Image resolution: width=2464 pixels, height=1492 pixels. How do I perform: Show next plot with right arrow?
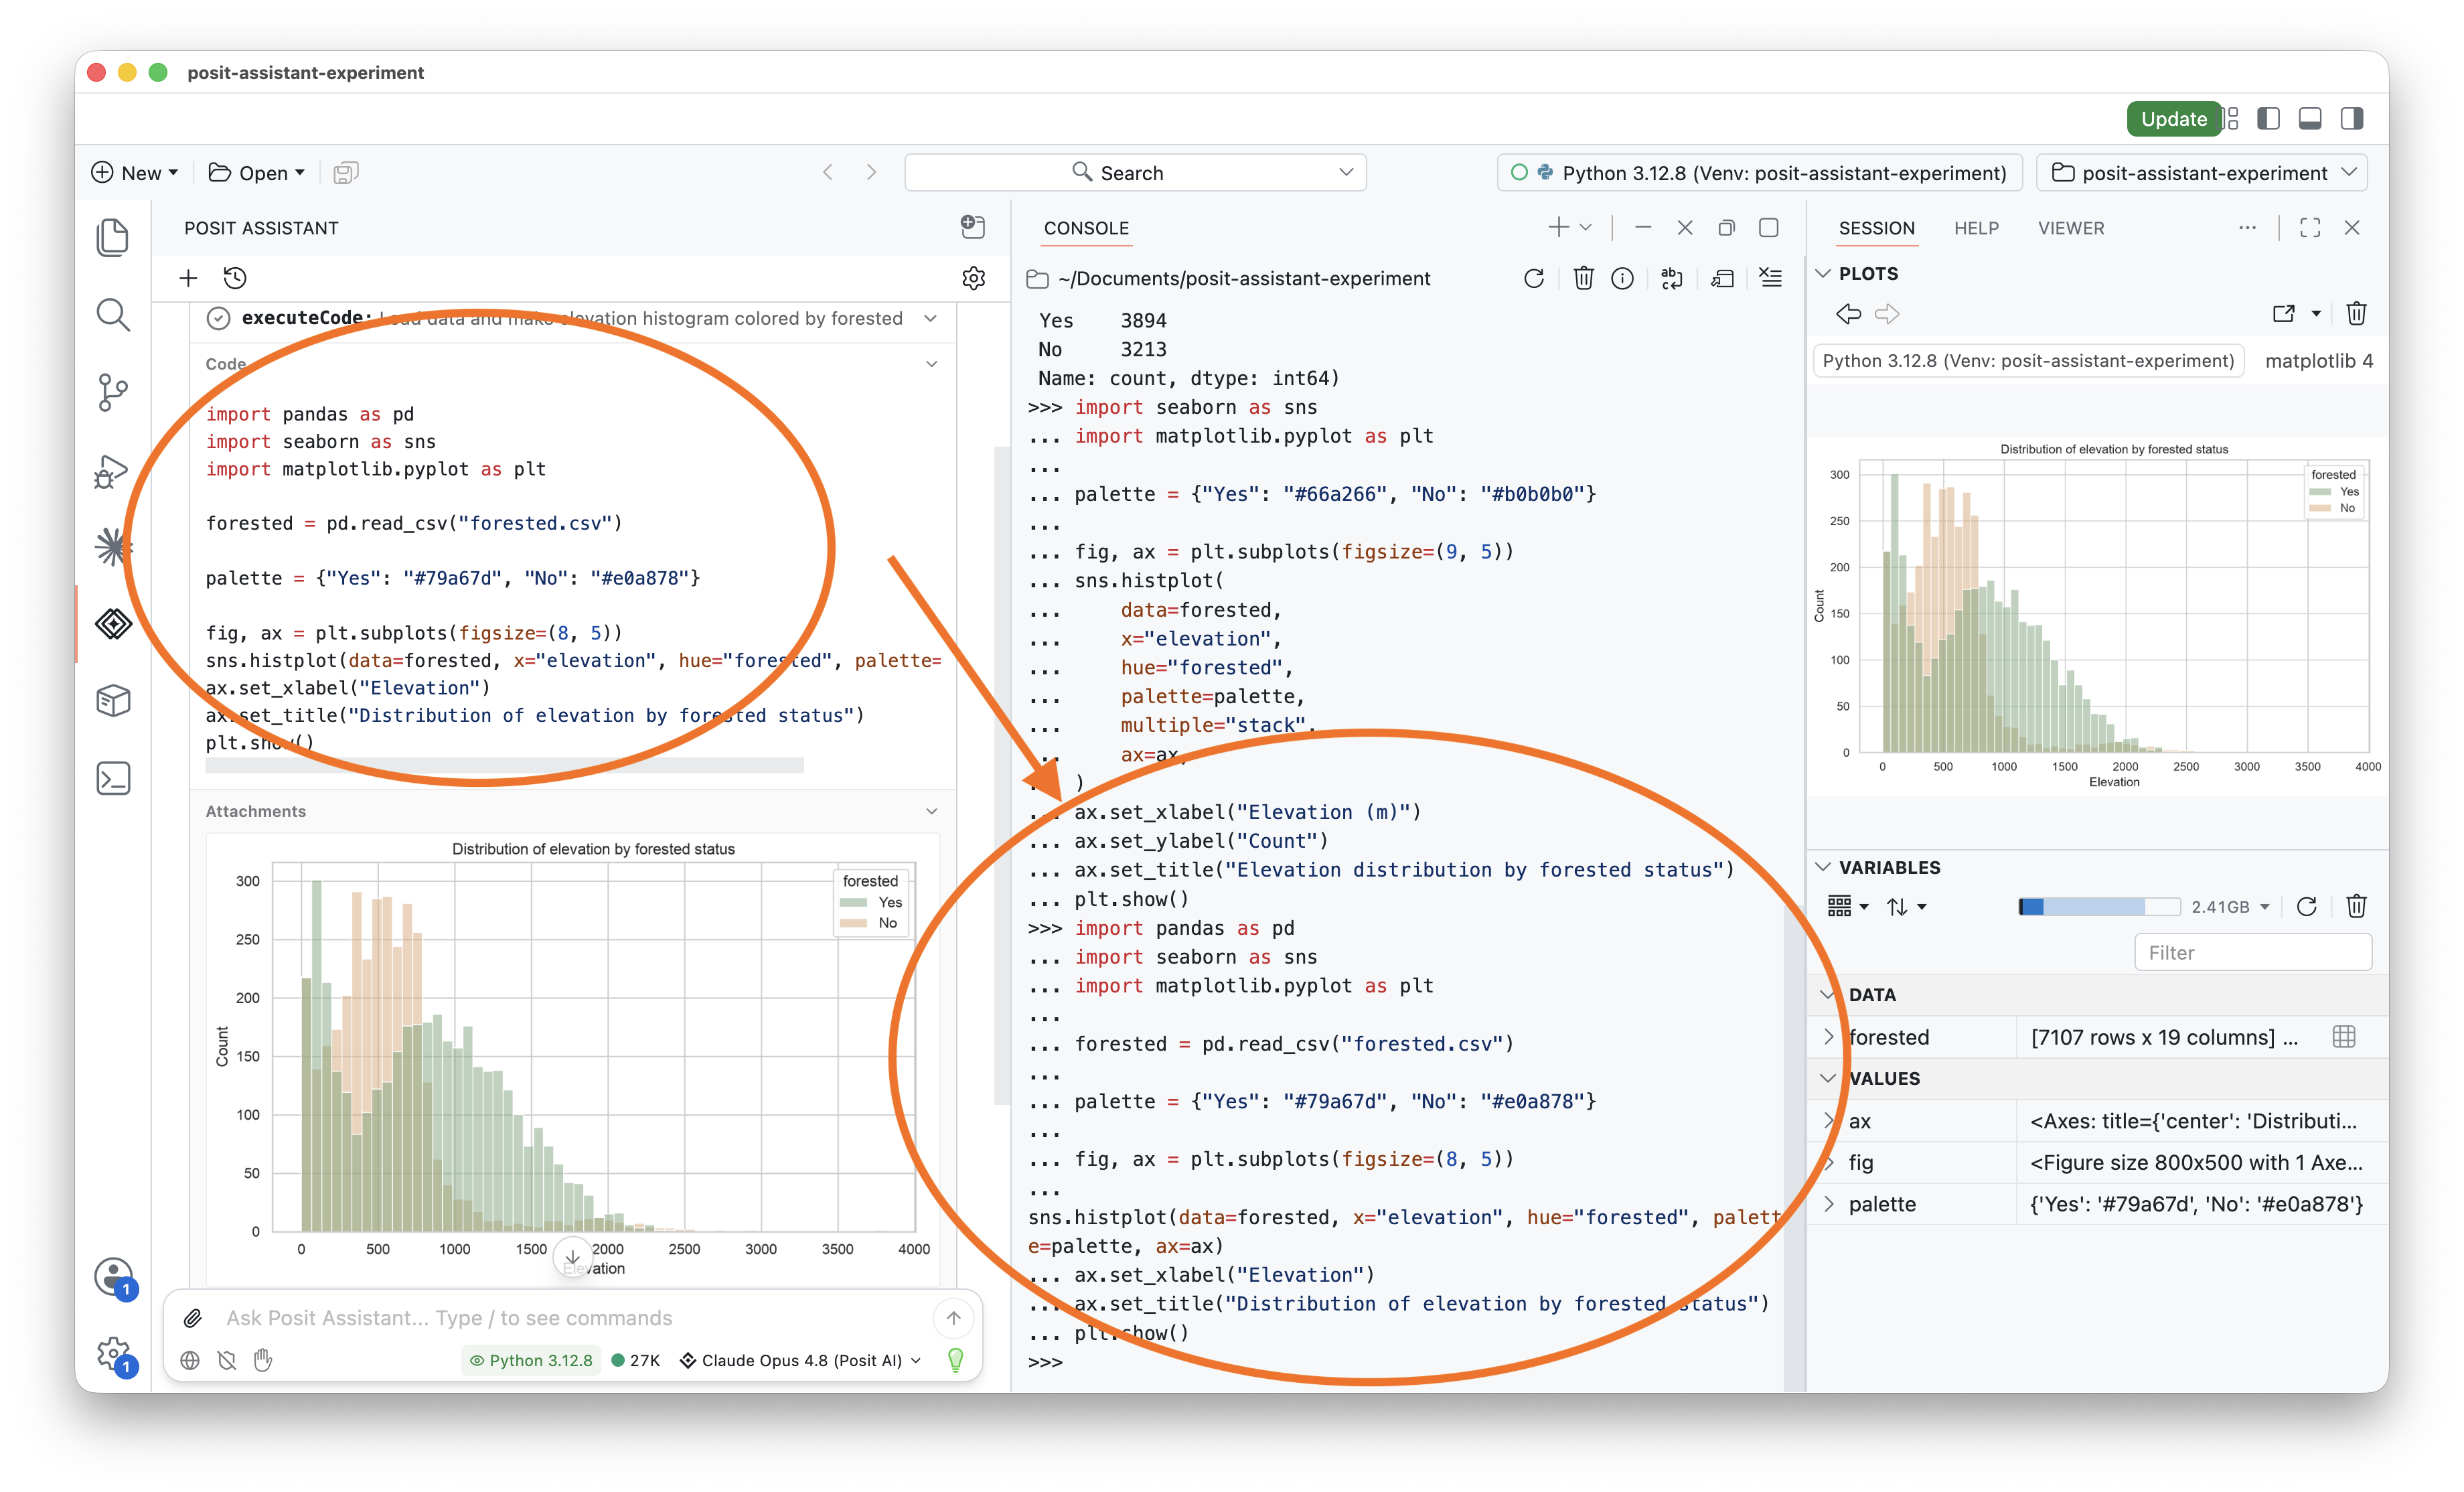click(x=1887, y=314)
